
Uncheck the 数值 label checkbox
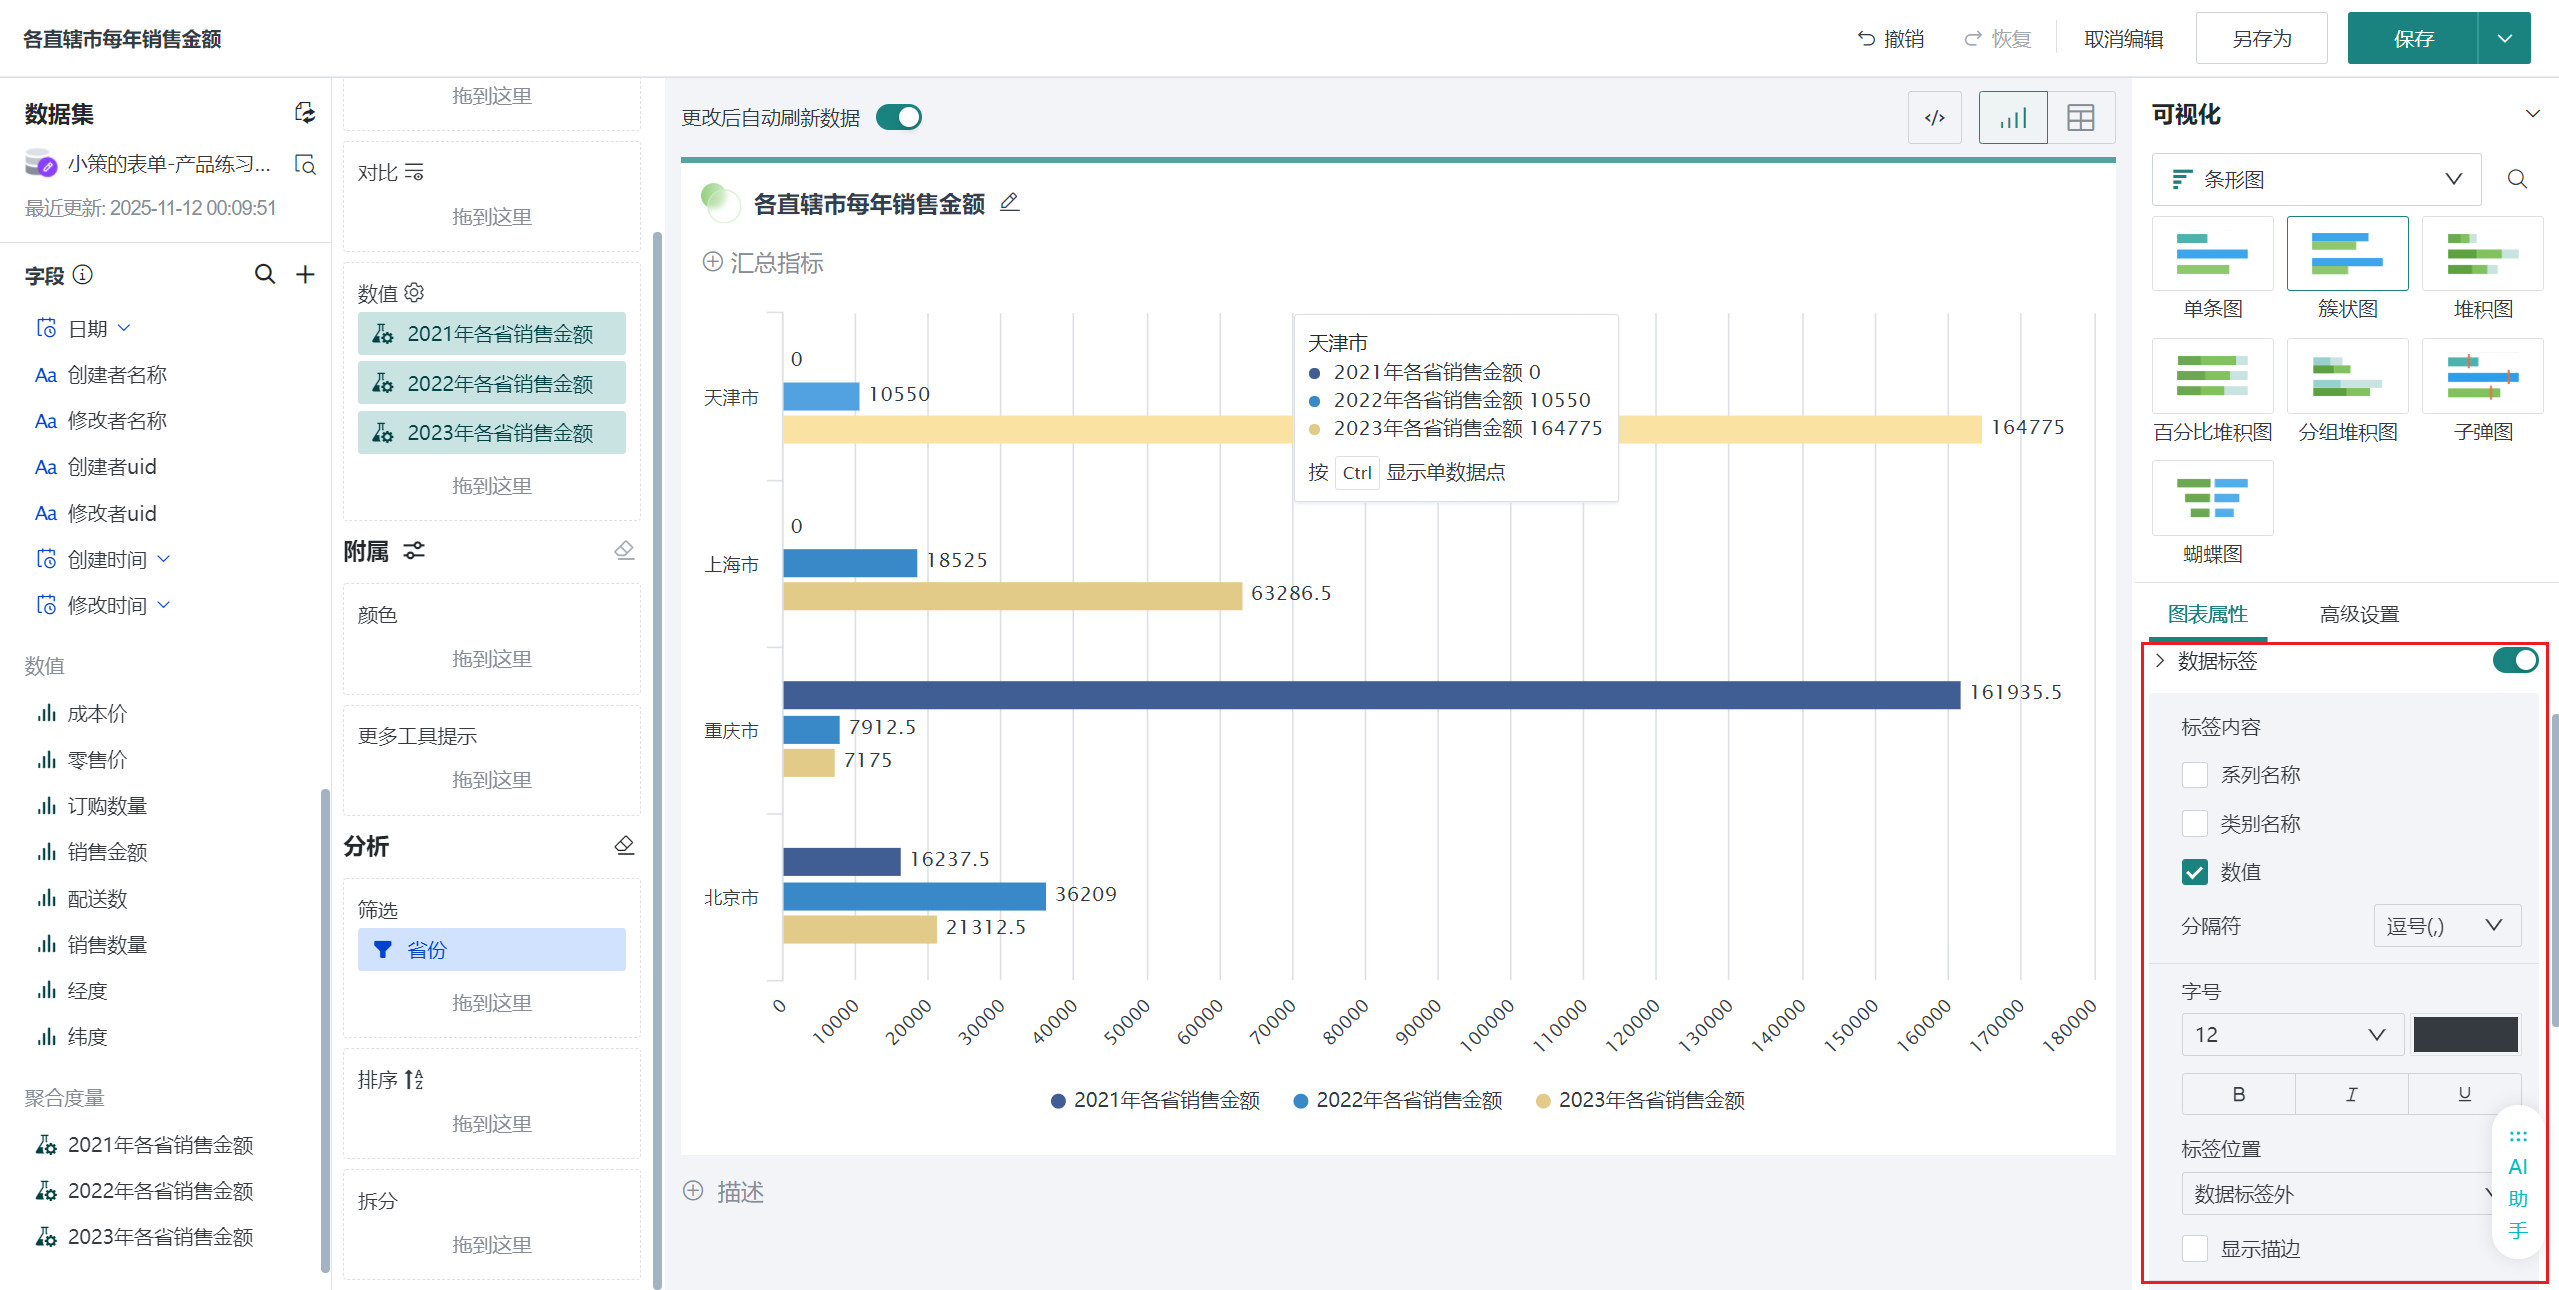point(2194,872)
